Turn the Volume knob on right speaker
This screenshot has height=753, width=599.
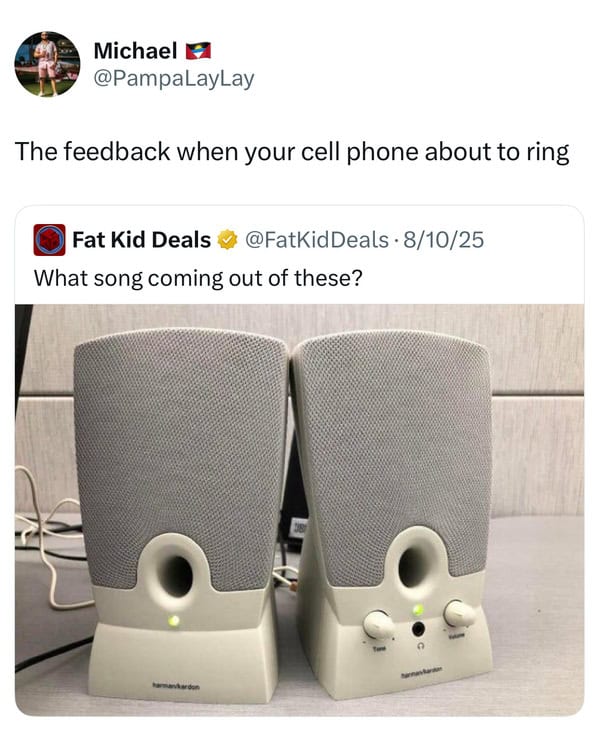tap(459, 614)
